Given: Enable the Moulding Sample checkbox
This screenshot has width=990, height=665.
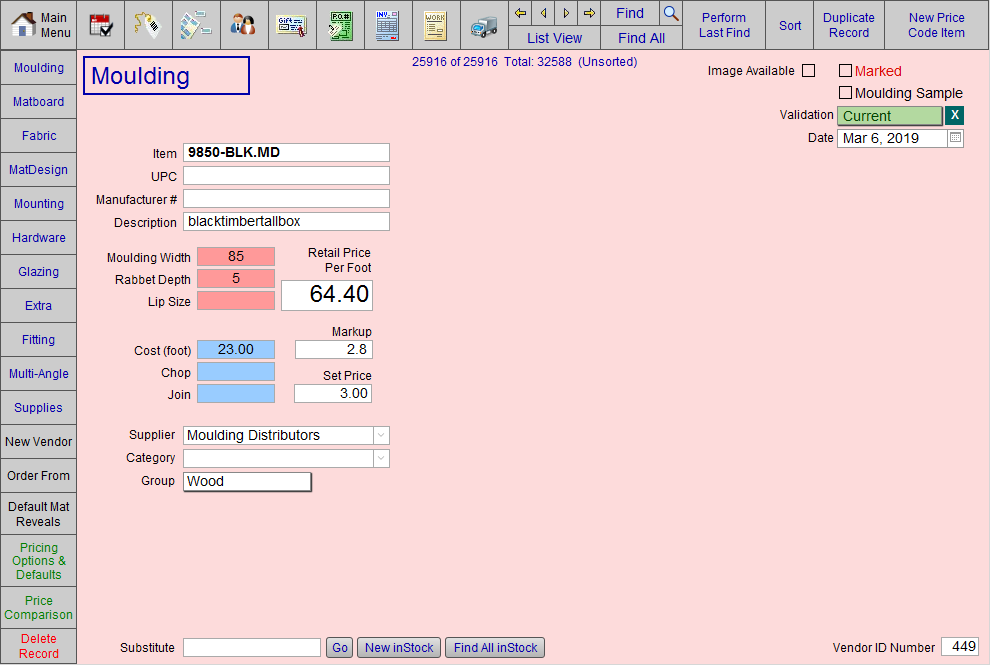Looking at the screenshot, I should click(x=845, y=93).
